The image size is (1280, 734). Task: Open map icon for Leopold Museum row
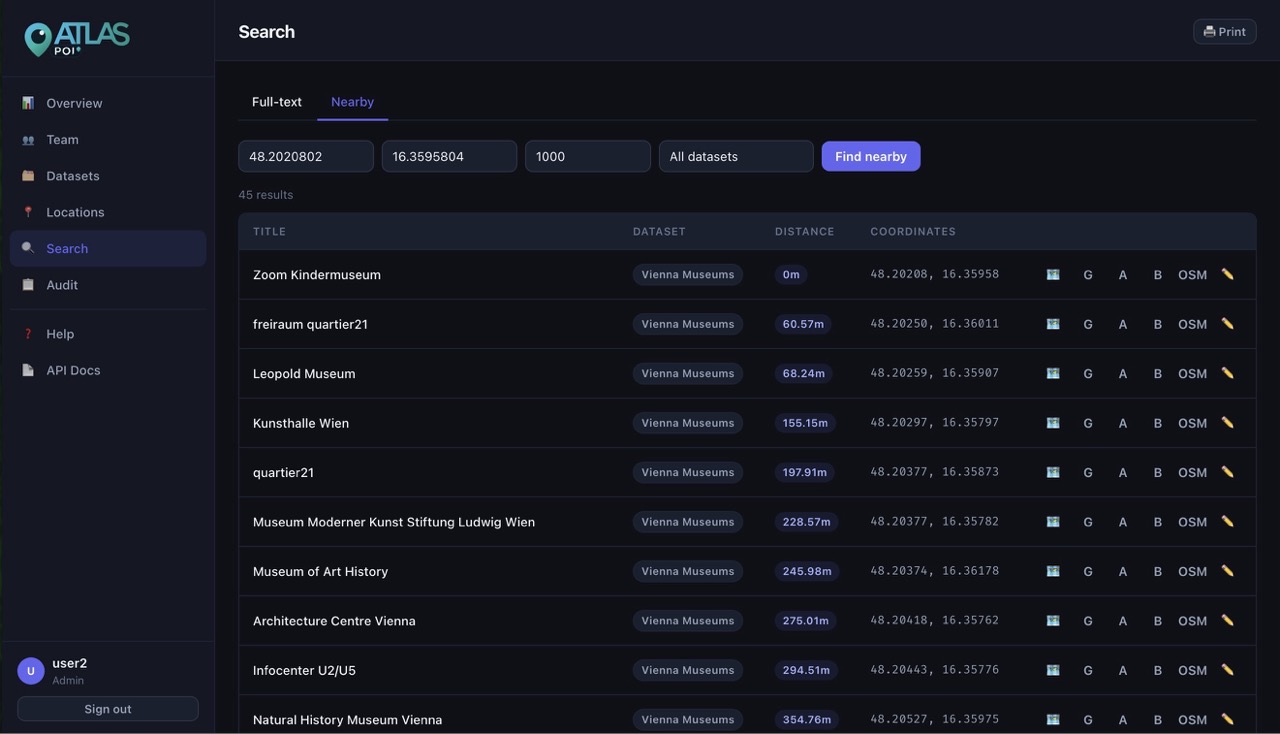click(x=1052, y=373)
